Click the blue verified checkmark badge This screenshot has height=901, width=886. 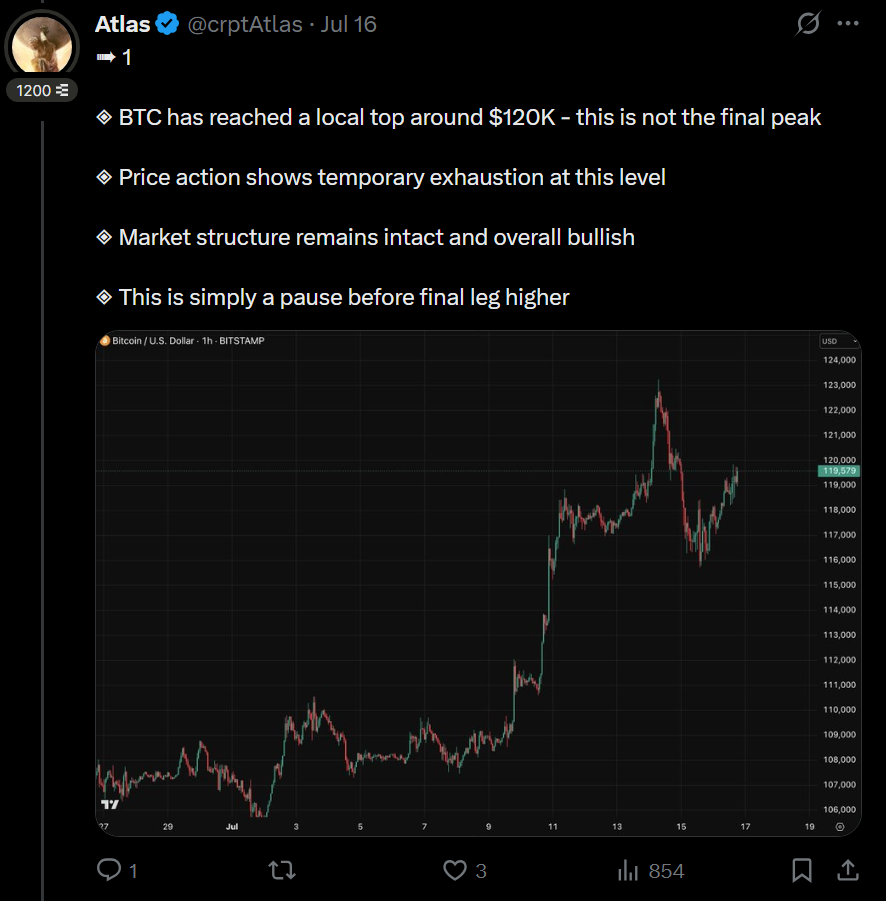pyautogui.click(x=167, y=24)
